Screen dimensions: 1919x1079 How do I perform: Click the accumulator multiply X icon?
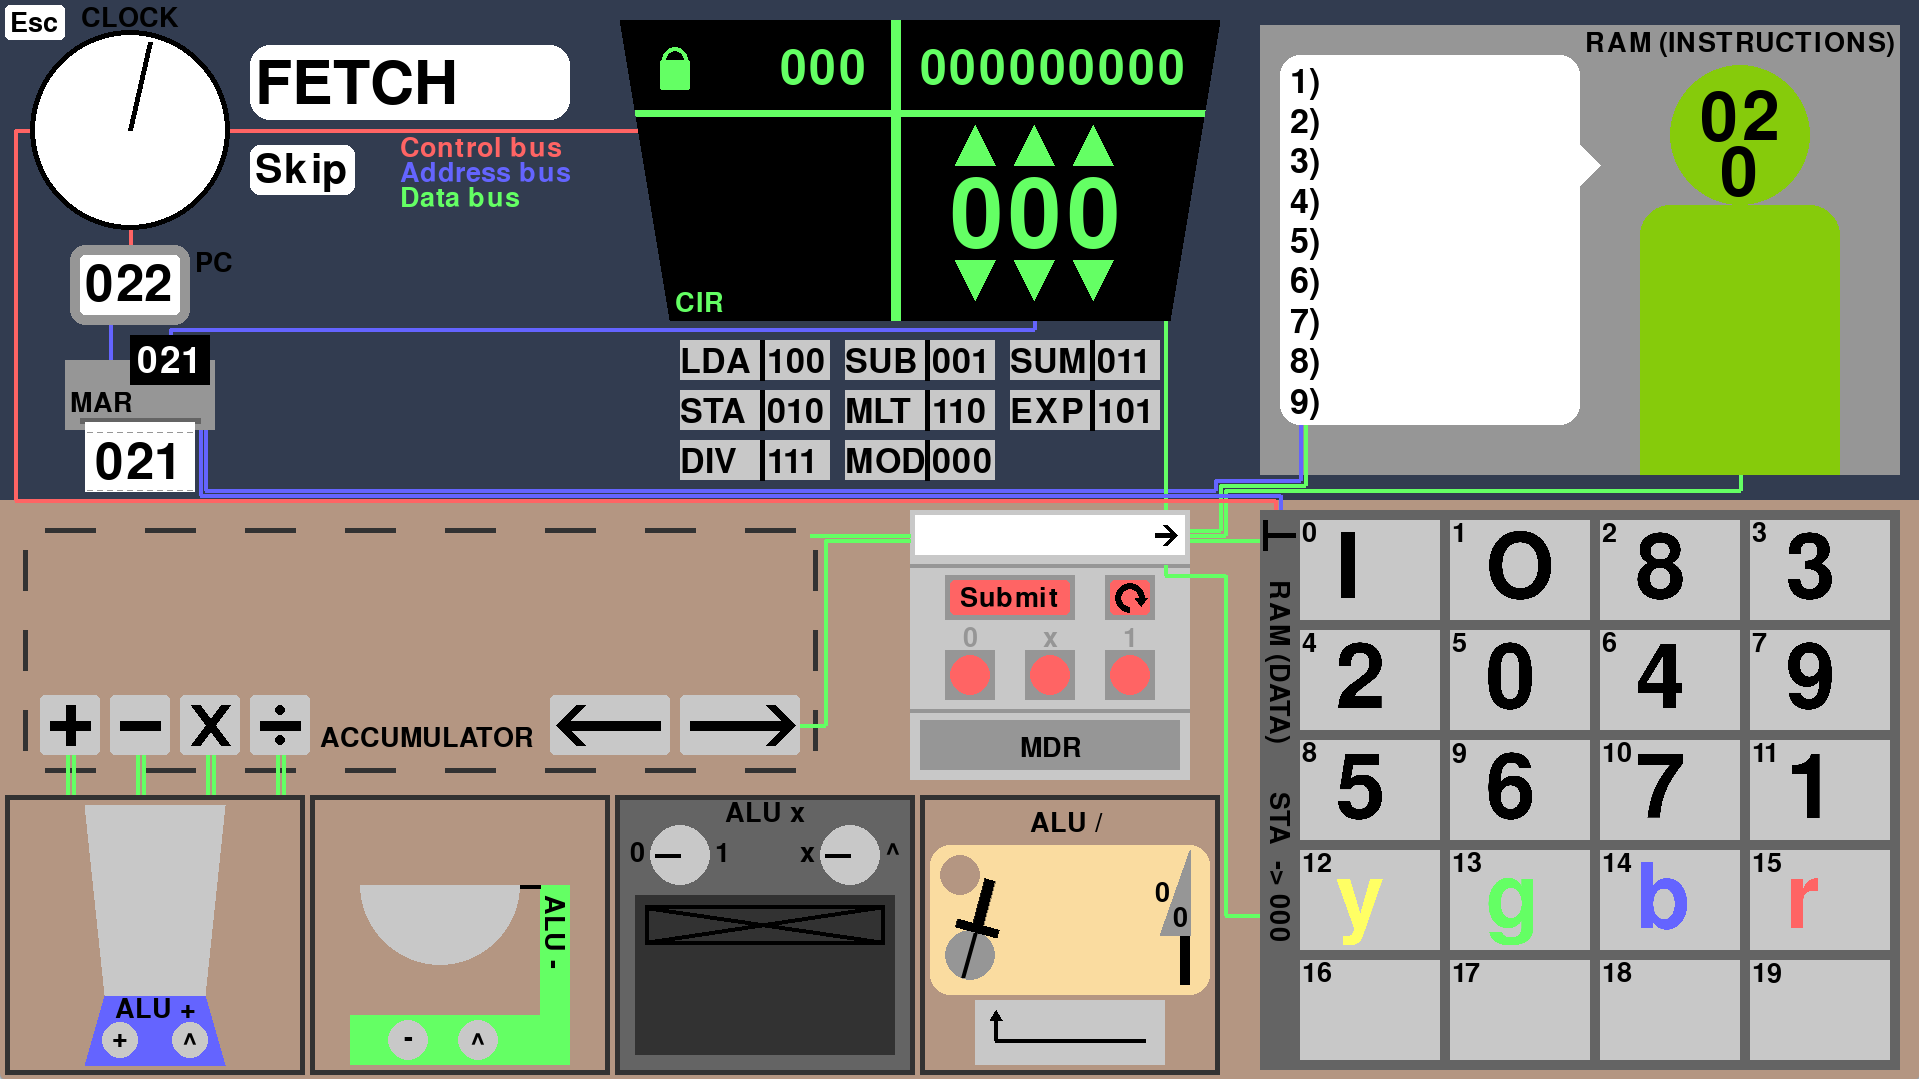[x=210, y=725]
